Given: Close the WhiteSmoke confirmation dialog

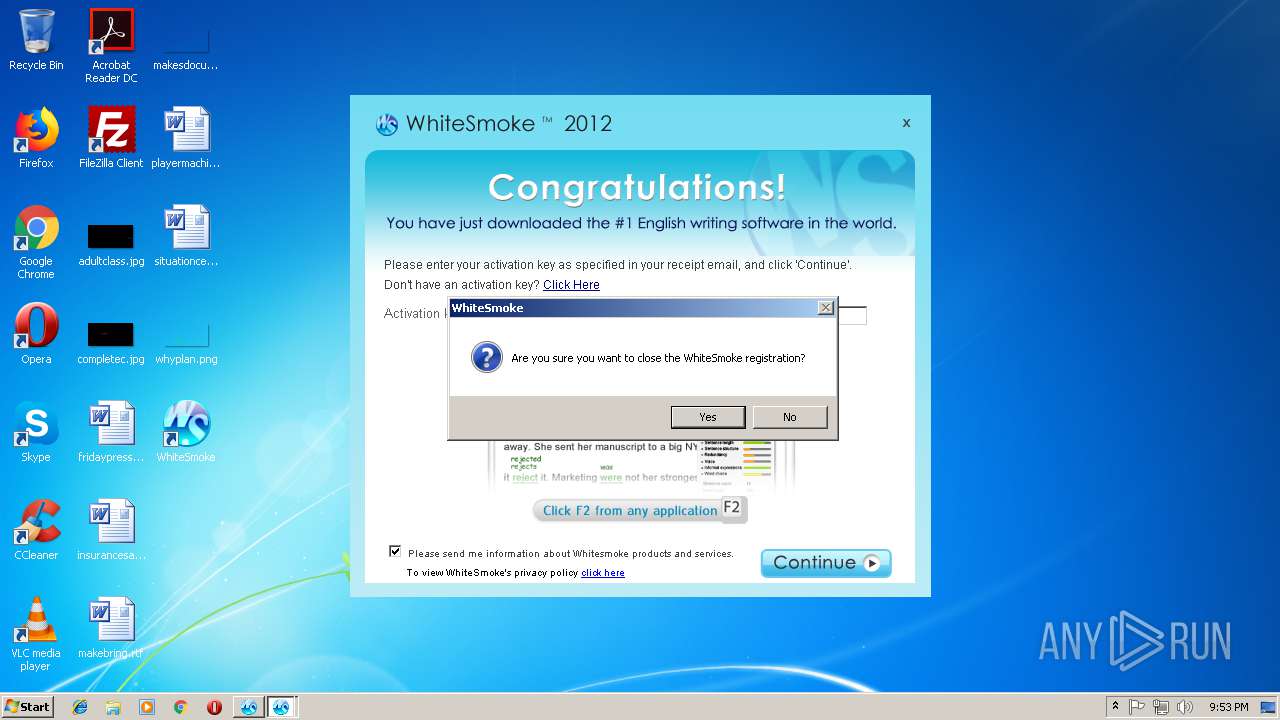Looking at the screenshot, I should click(826, 308).
